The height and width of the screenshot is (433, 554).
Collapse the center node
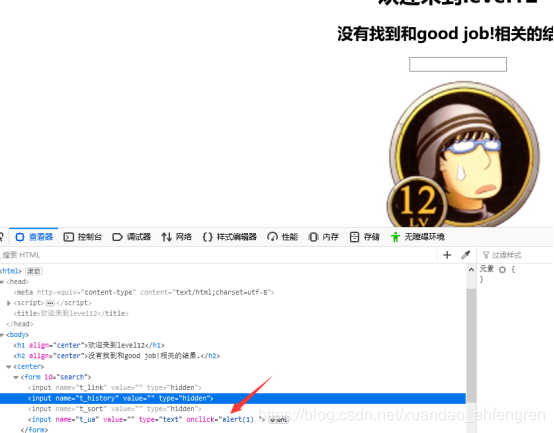pos(9,367)
